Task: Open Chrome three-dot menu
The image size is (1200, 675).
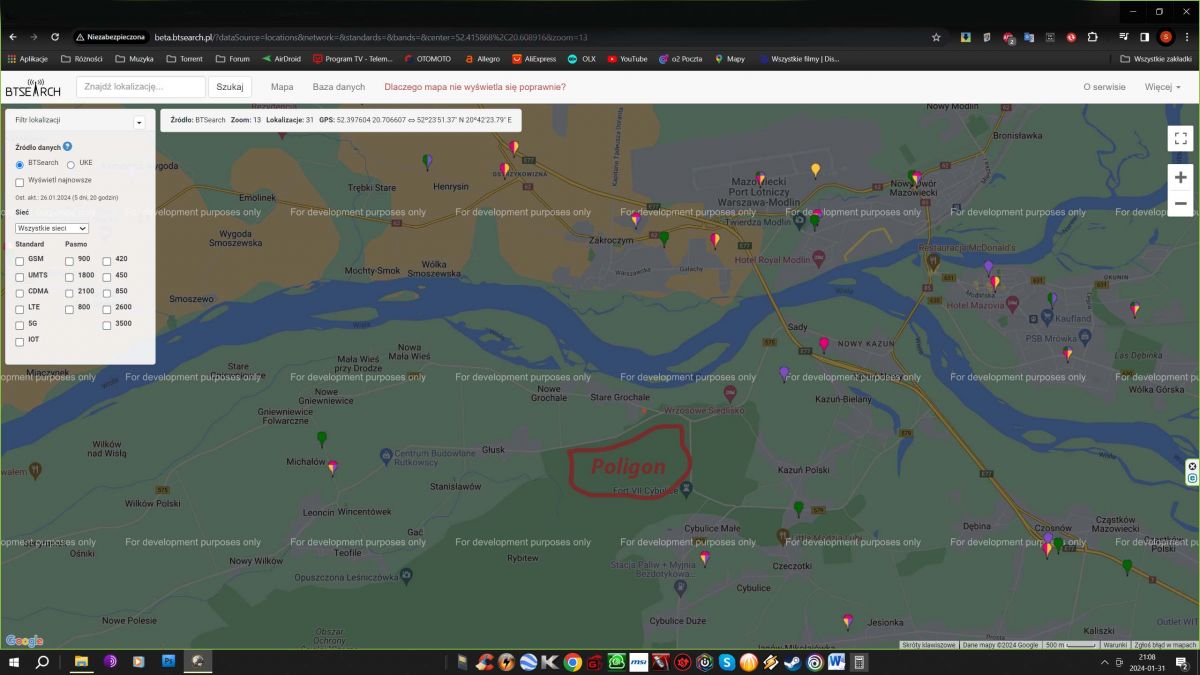Action: [1186, 37]
